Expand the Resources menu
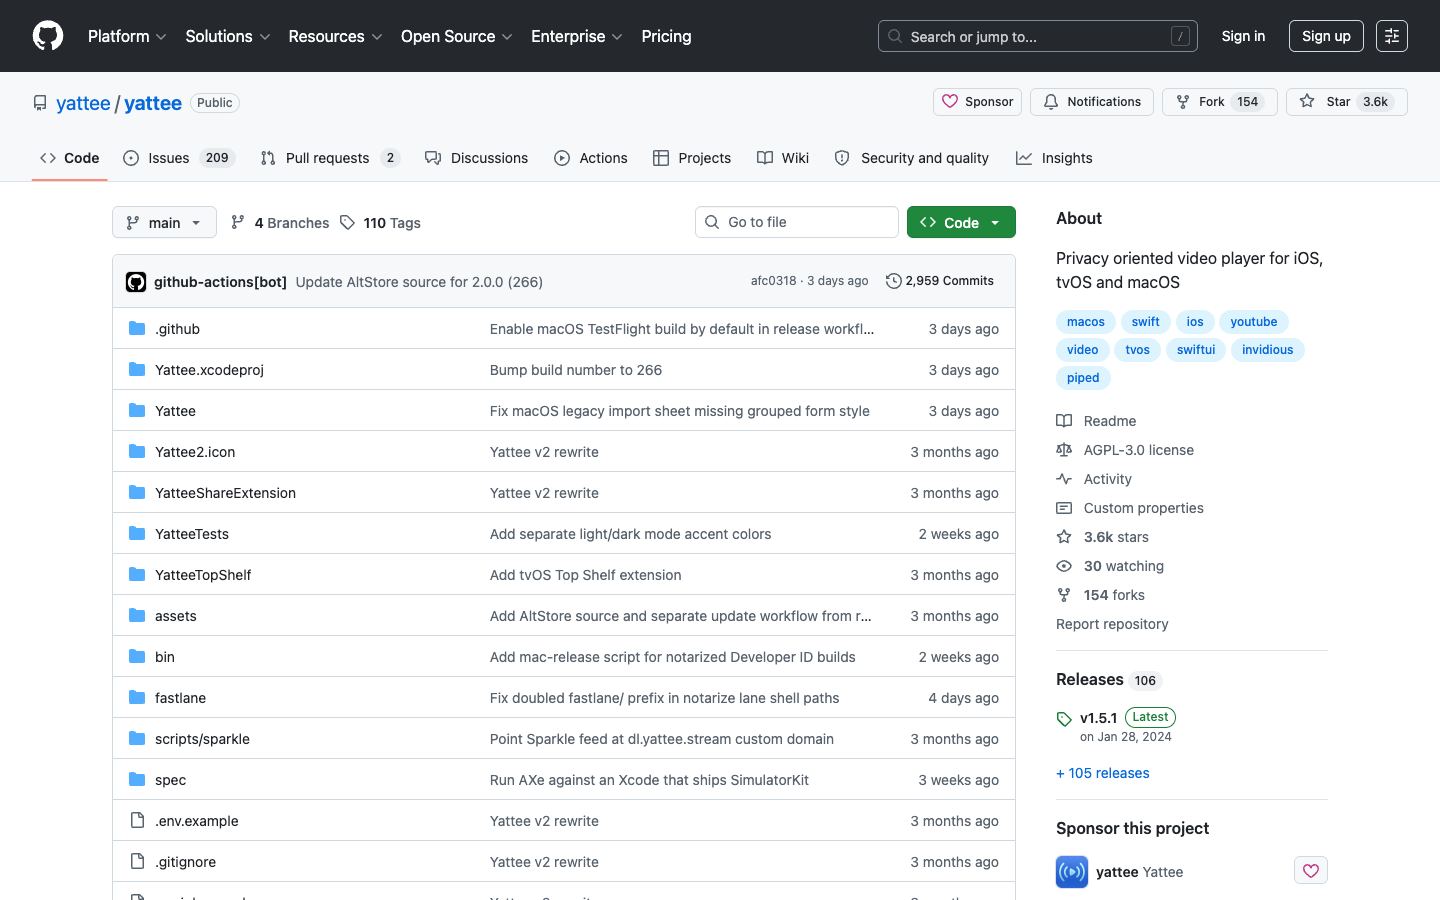 point(335,36)
